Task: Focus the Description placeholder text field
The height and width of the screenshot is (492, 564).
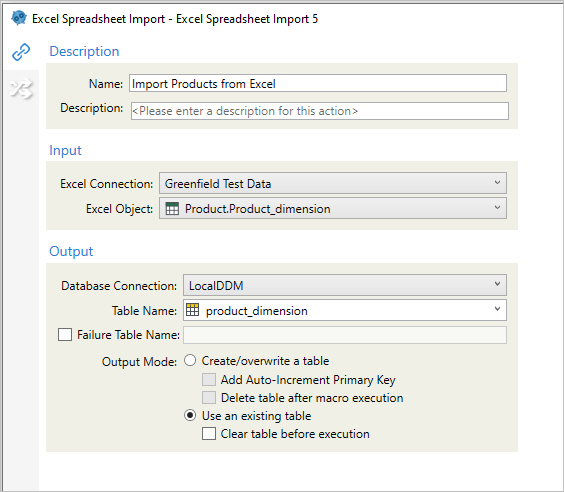Action: tap(320, 111)
